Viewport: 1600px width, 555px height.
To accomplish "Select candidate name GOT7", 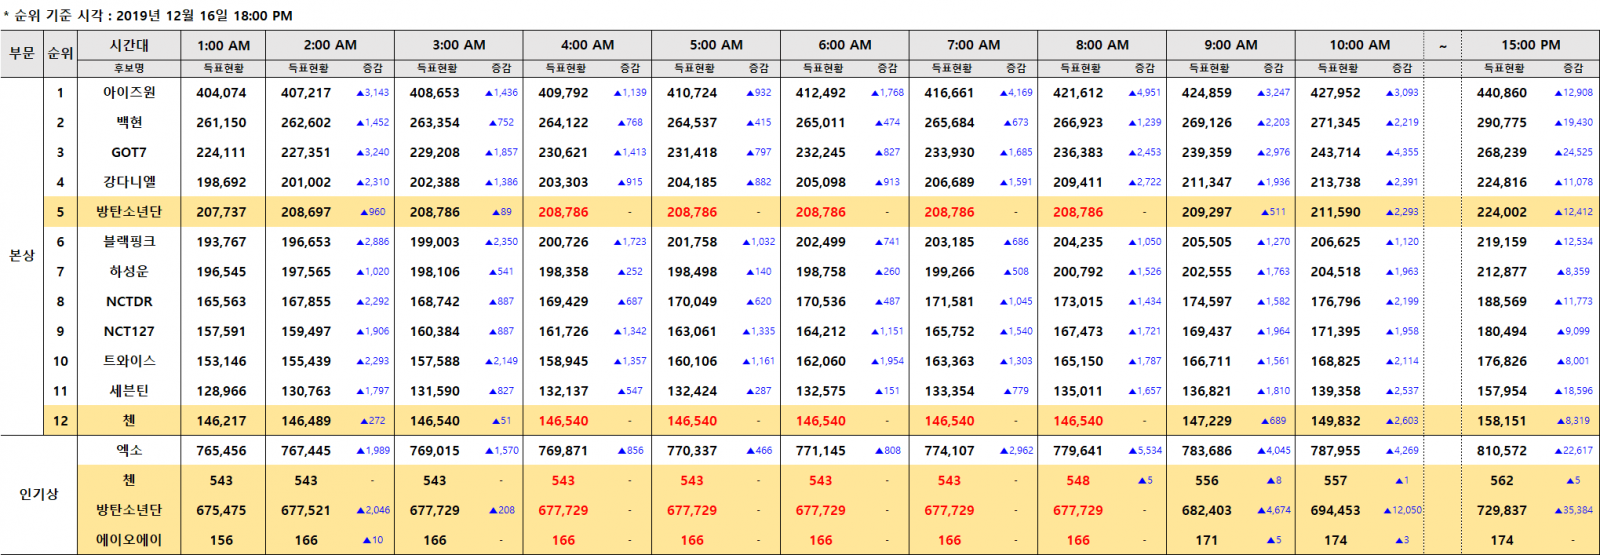I will [x=129, y=152].
